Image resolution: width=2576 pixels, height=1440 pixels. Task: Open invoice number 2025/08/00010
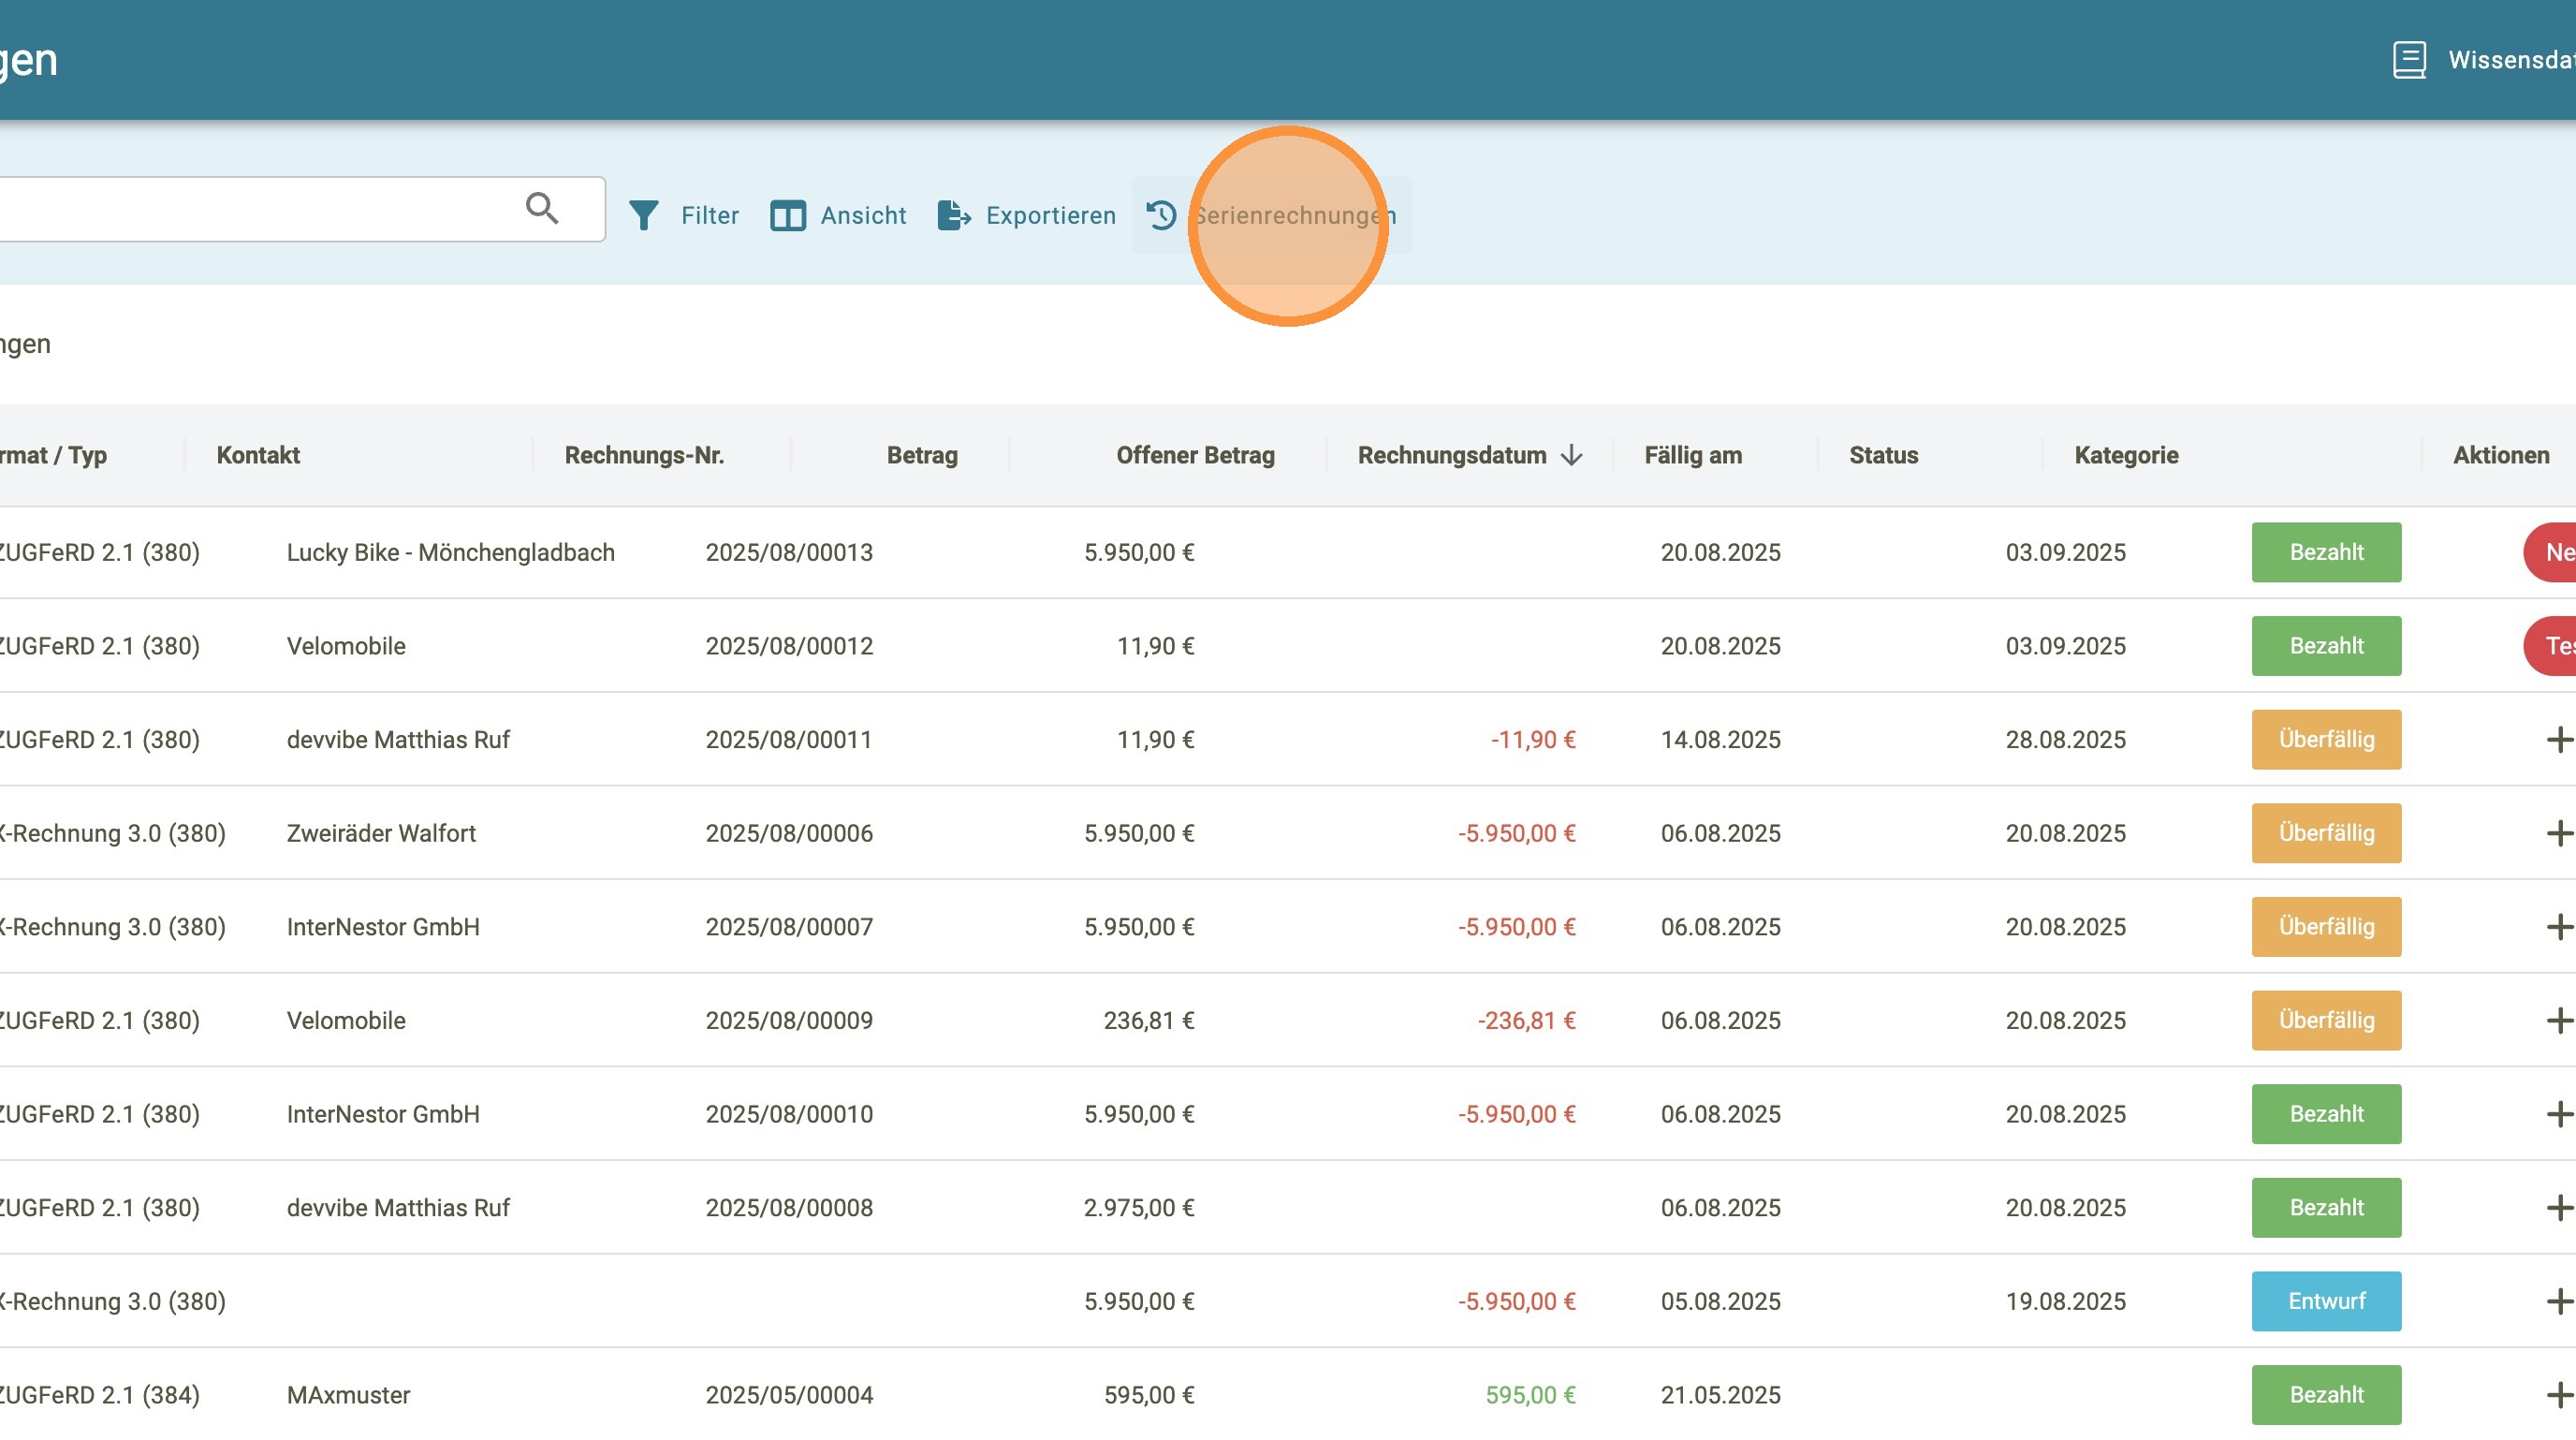789,1114
